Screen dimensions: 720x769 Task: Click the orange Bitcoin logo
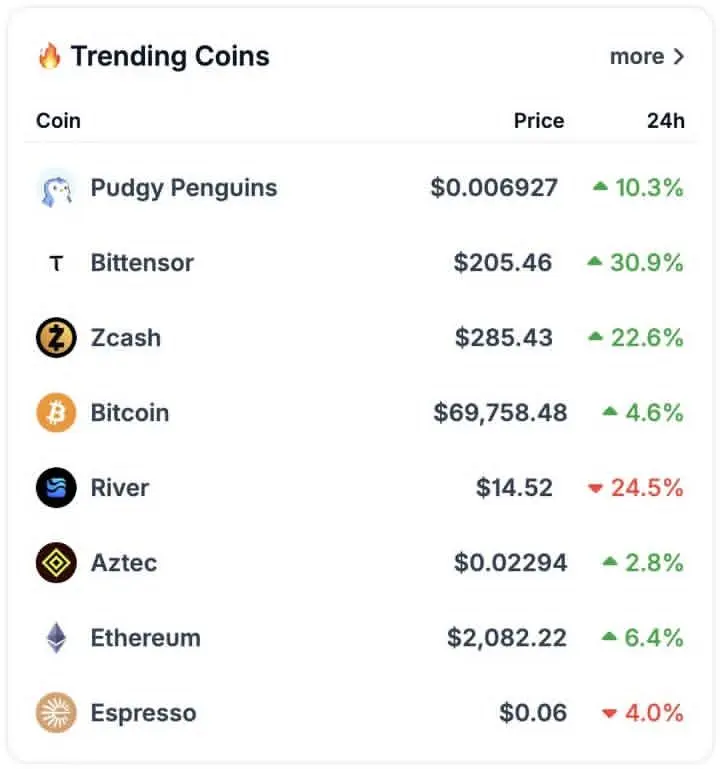56,413
